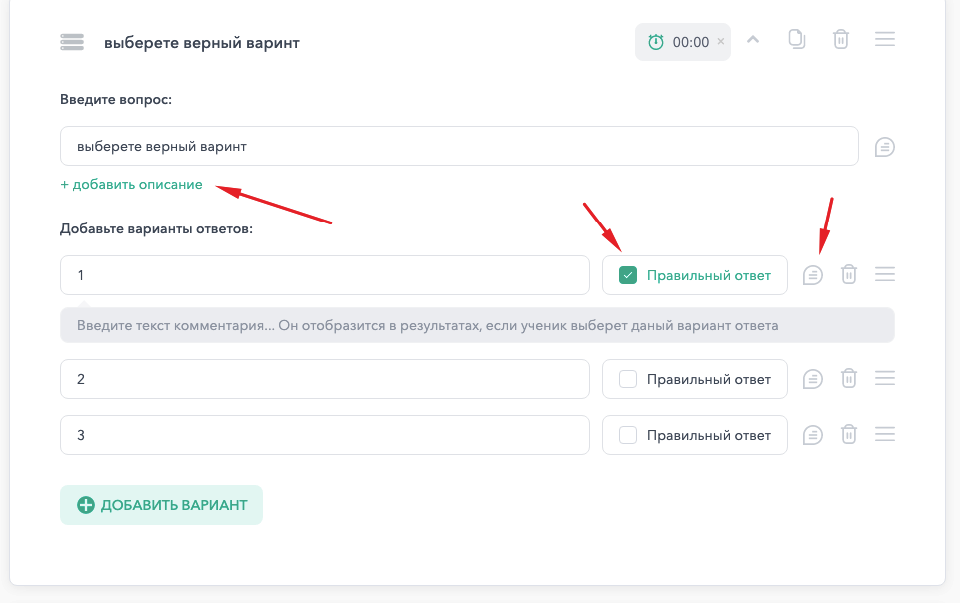The width and height of the screenshot is (960, 603).
Task: Delete the whole question via header trash icon
Action: pyautogui.click(x=841, y=39)
